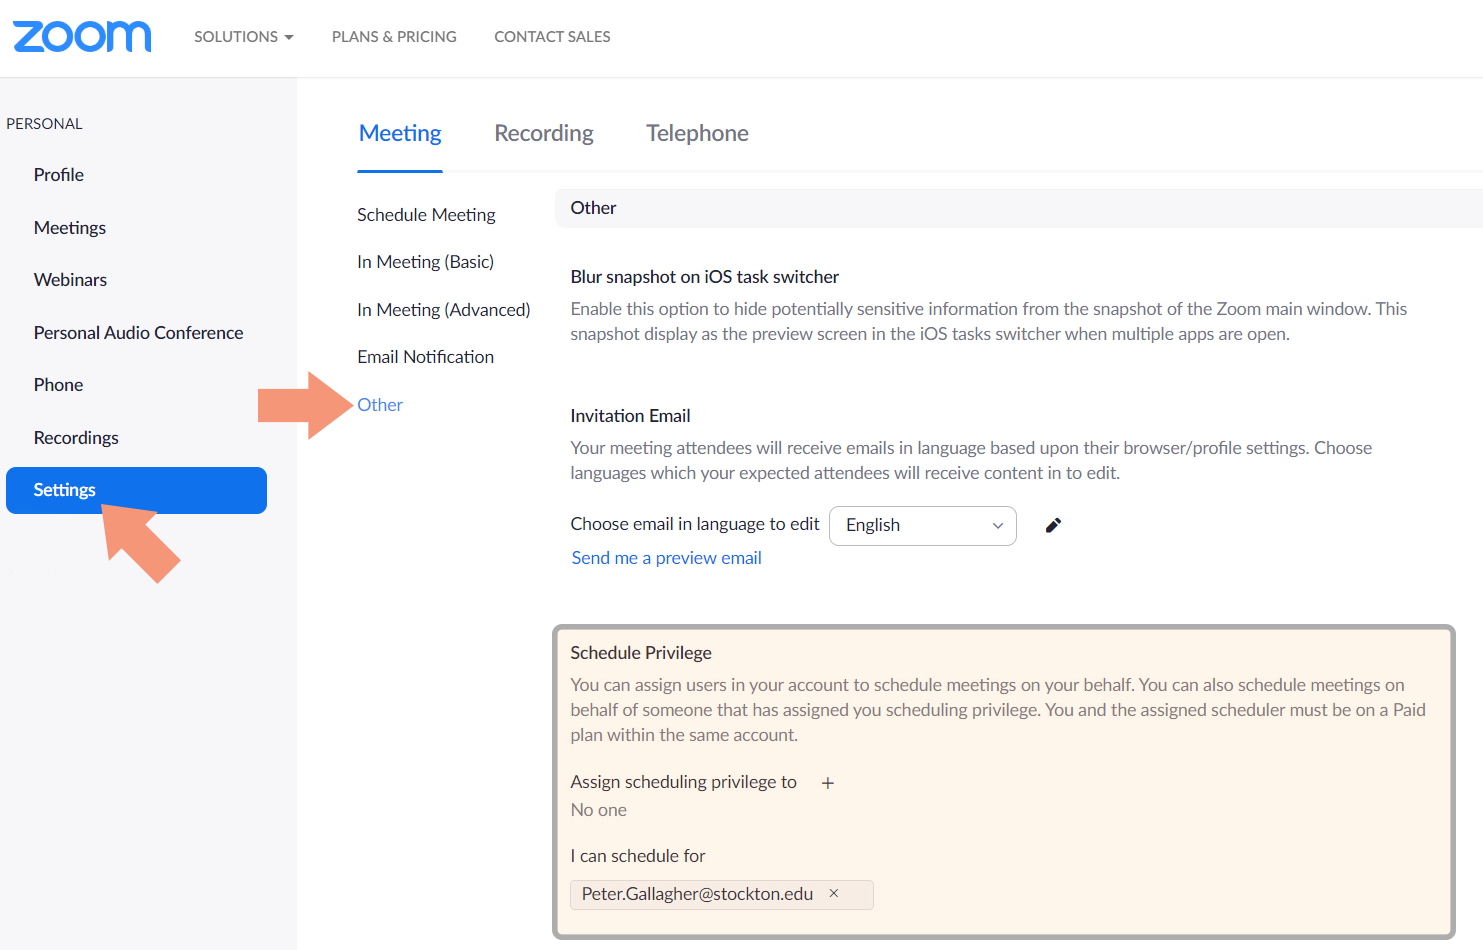
Task: Open Plans & Pricing page
Action: coord(394,37)
